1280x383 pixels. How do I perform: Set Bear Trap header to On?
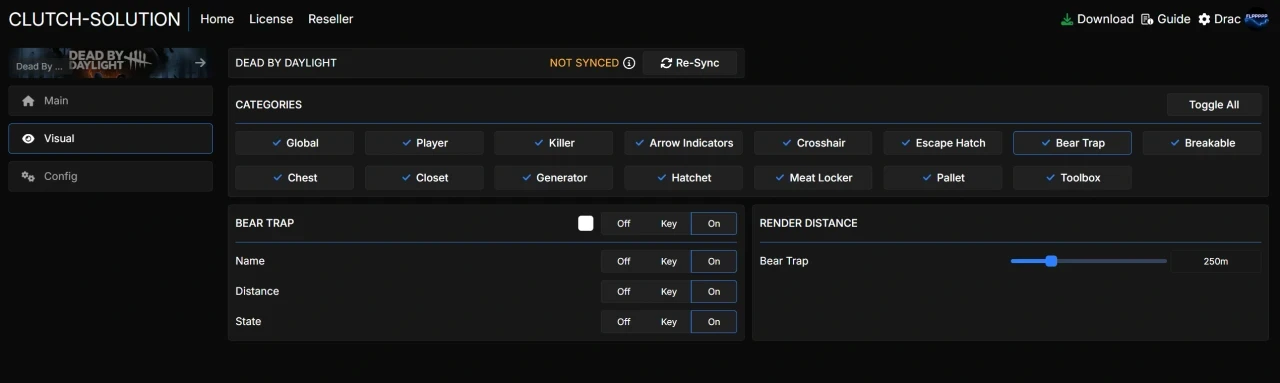click(714, 224)
